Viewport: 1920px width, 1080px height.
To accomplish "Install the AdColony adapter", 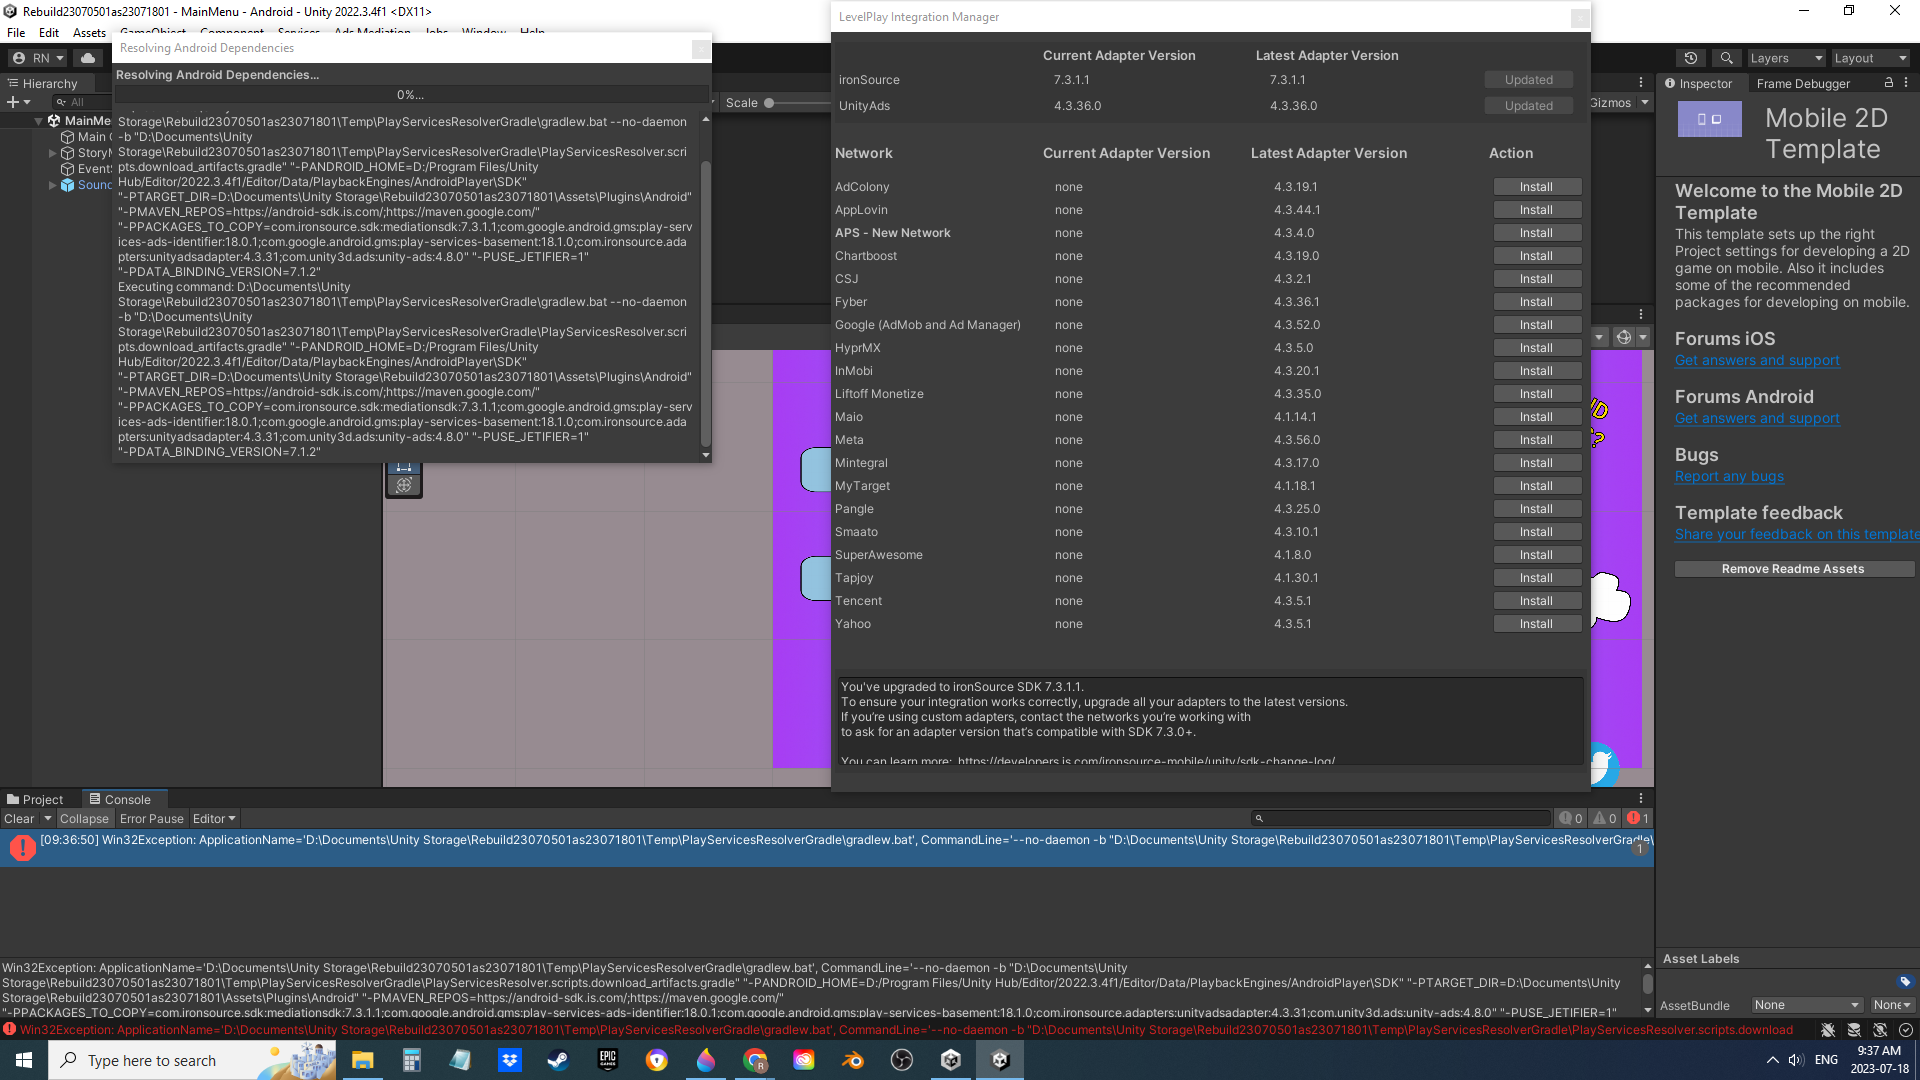I will pyautogui.click(x=1536, y=187).
